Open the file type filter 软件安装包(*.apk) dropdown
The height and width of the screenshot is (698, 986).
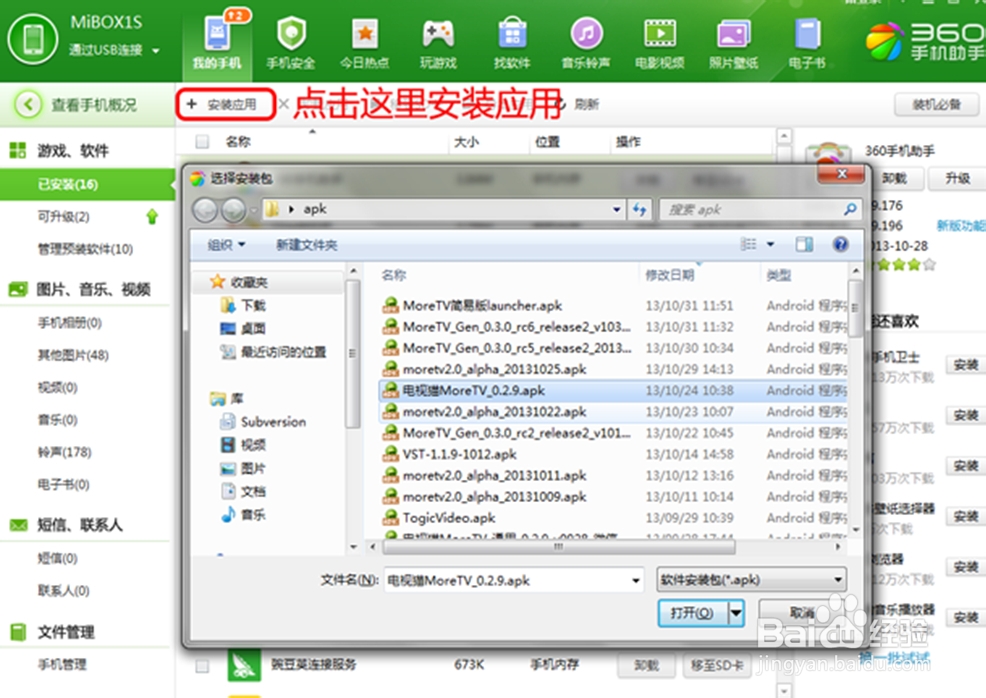(751, 580)
